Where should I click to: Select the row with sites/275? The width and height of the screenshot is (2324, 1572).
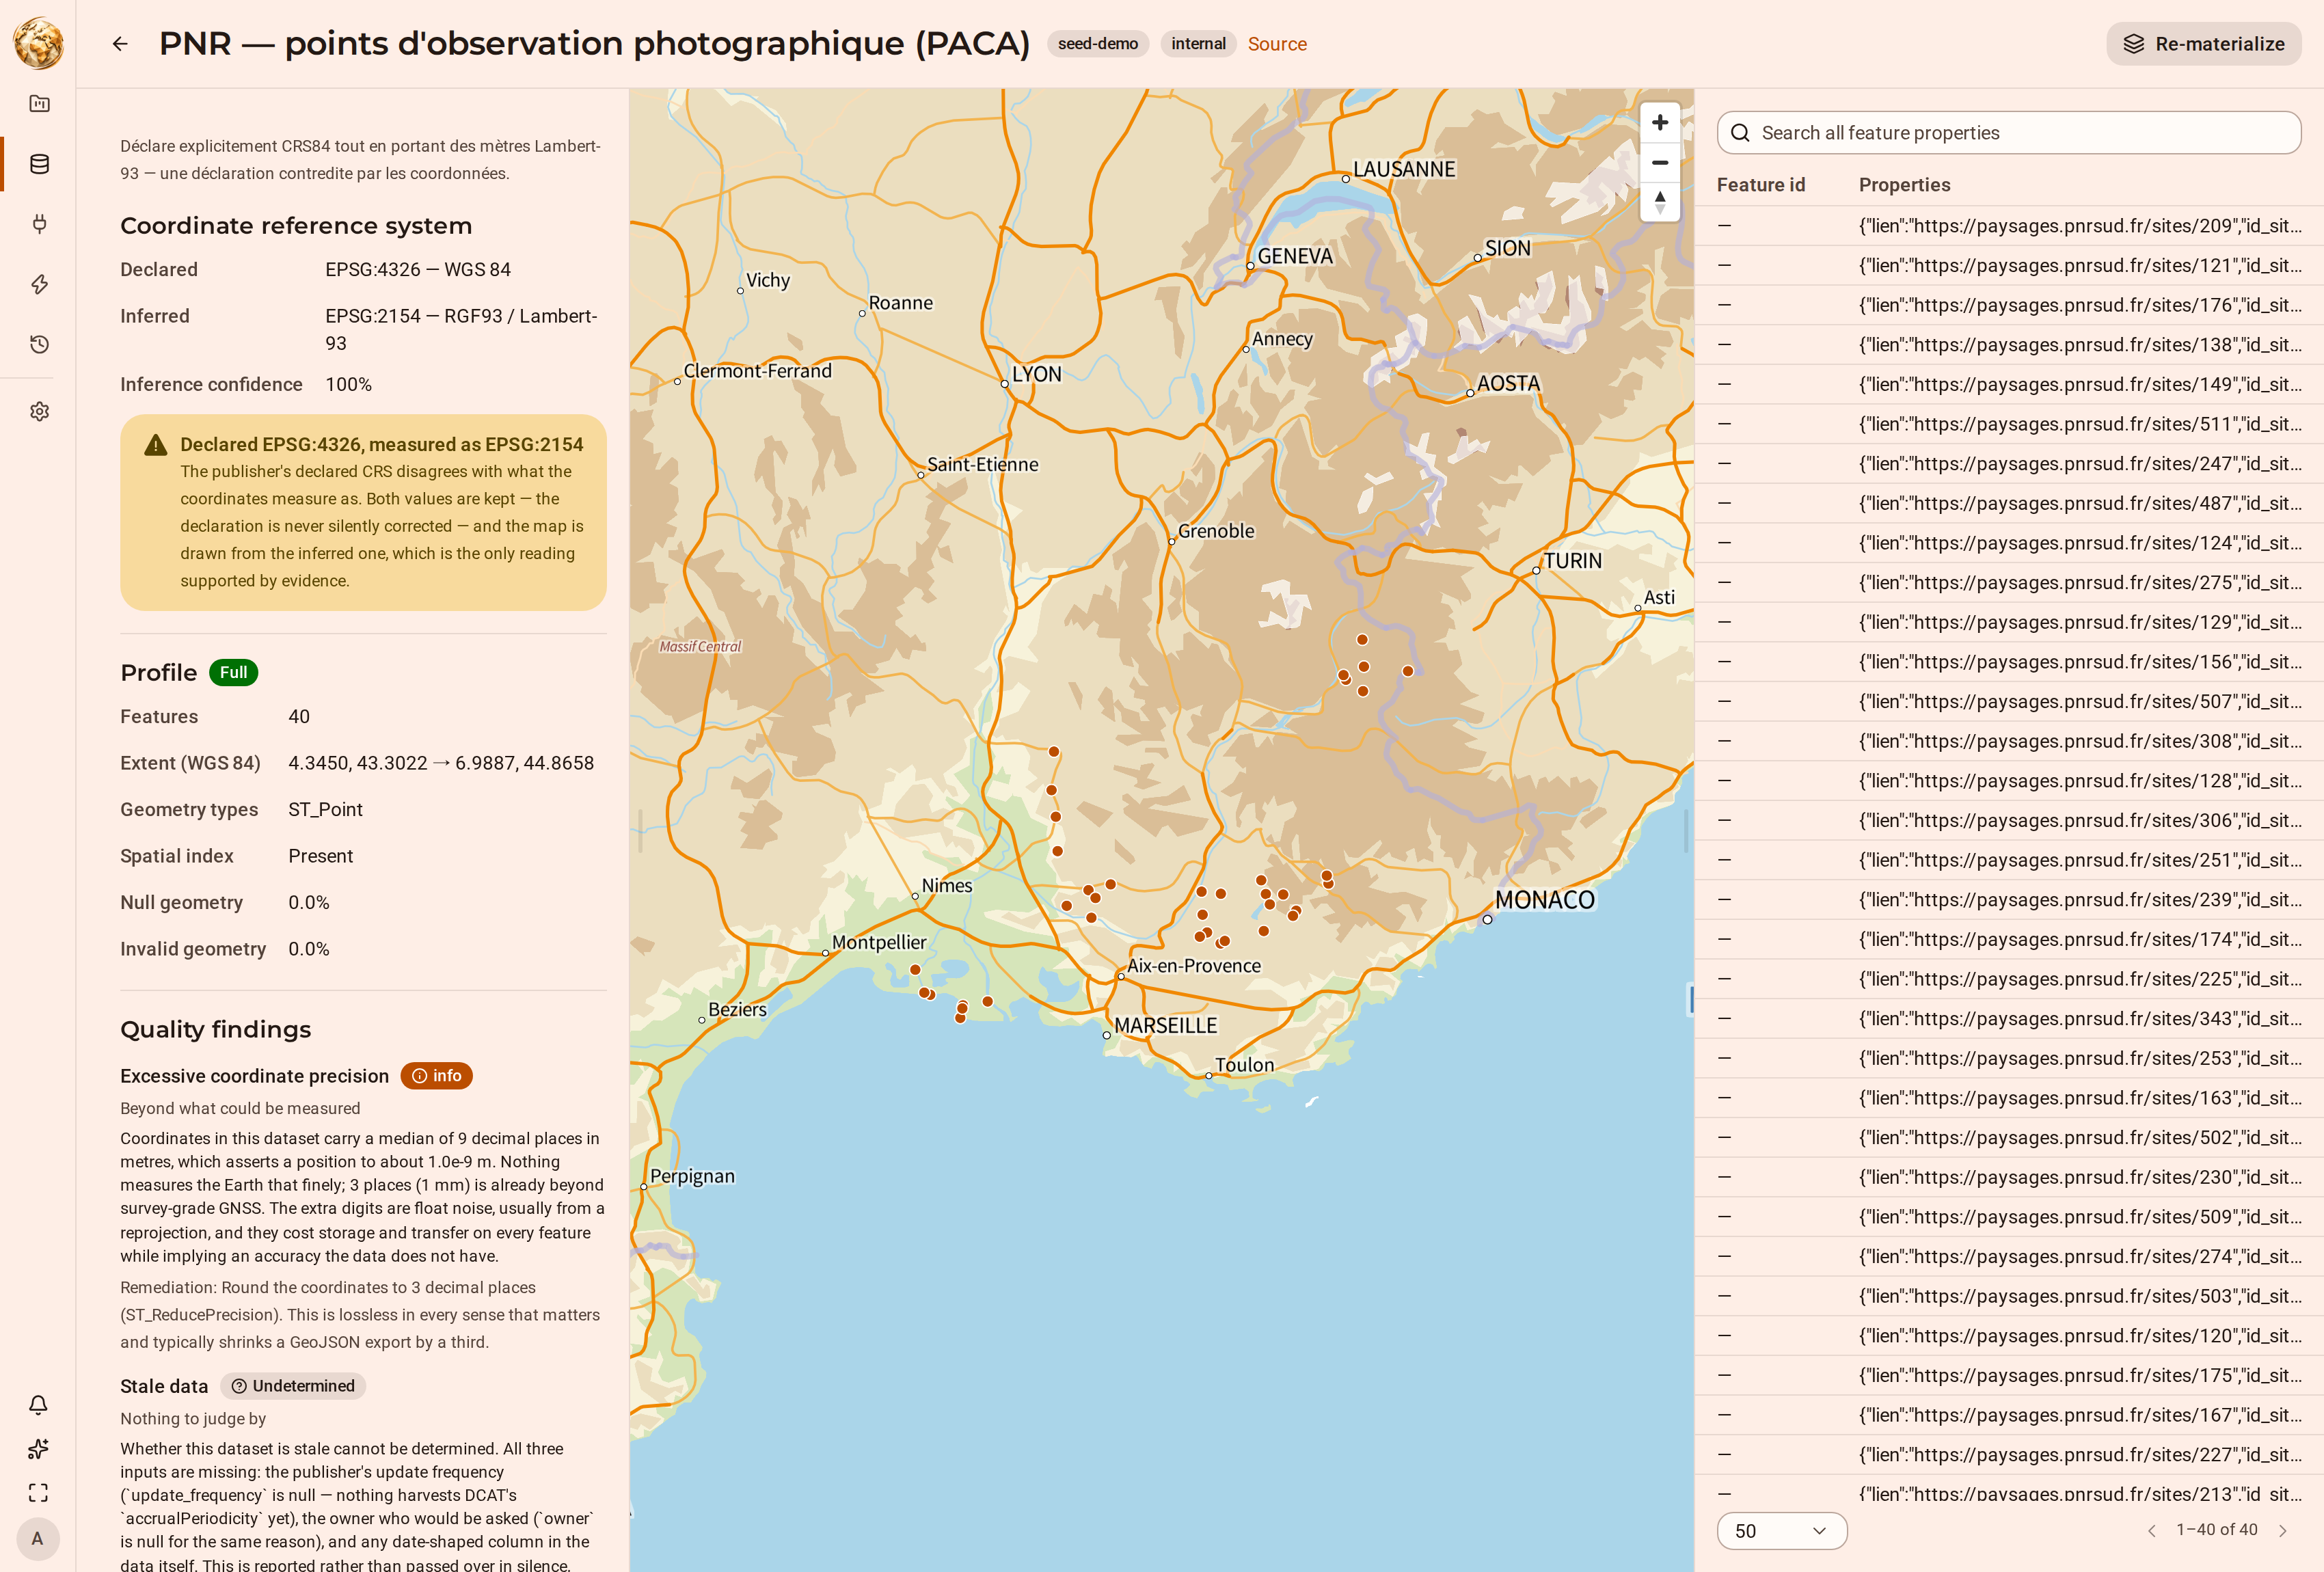click(x=2009, y=583)
